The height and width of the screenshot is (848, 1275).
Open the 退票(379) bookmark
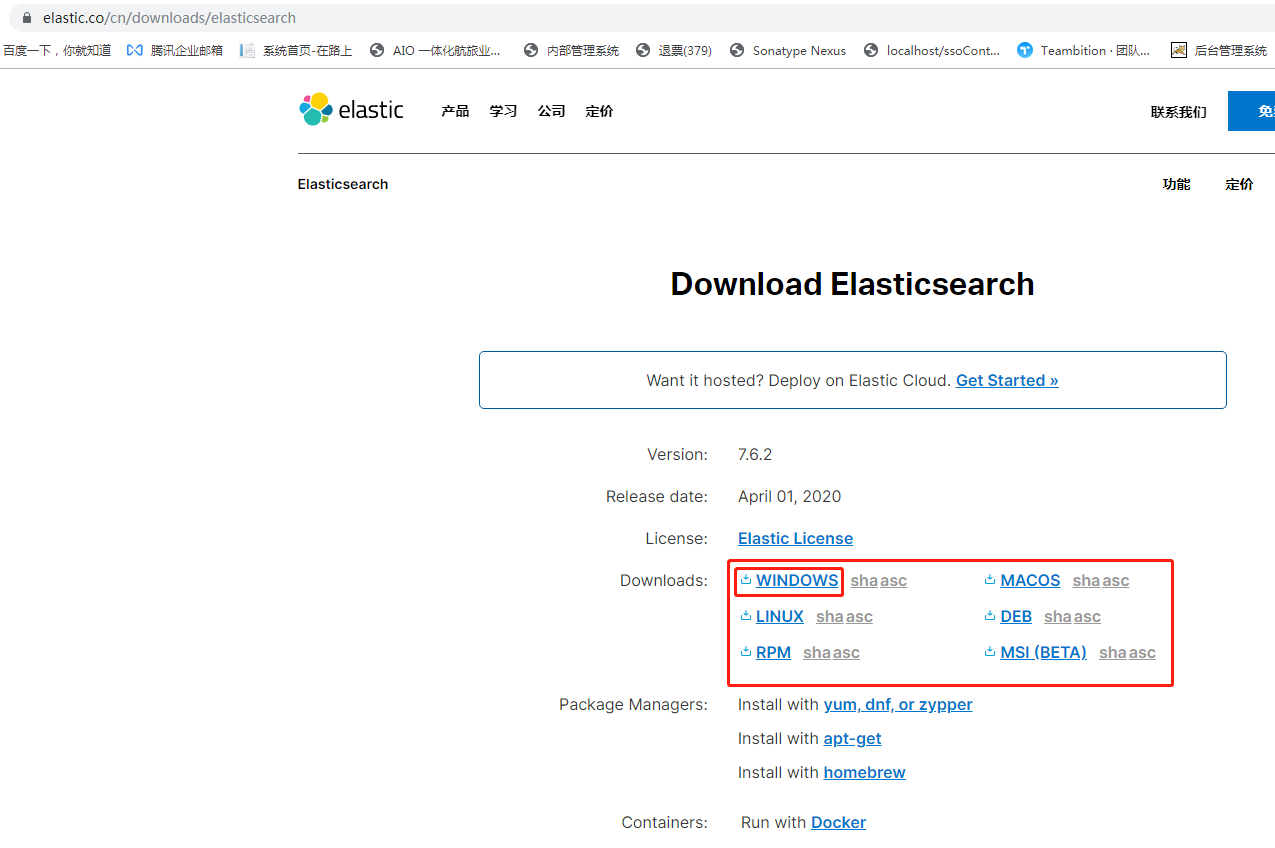(x=673, y=50)
